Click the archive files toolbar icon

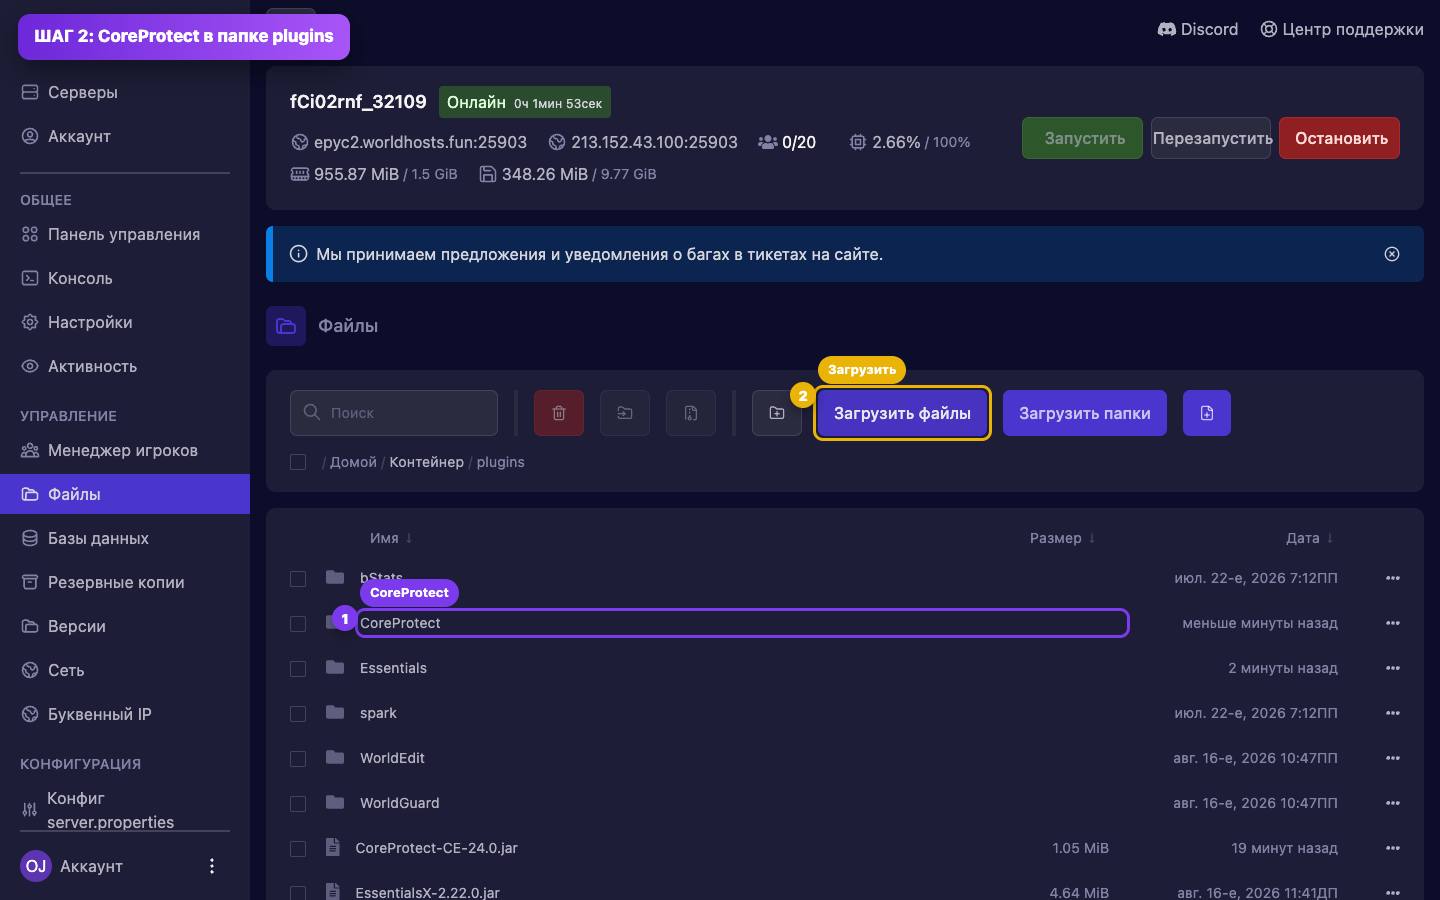[x=691, y=413]
